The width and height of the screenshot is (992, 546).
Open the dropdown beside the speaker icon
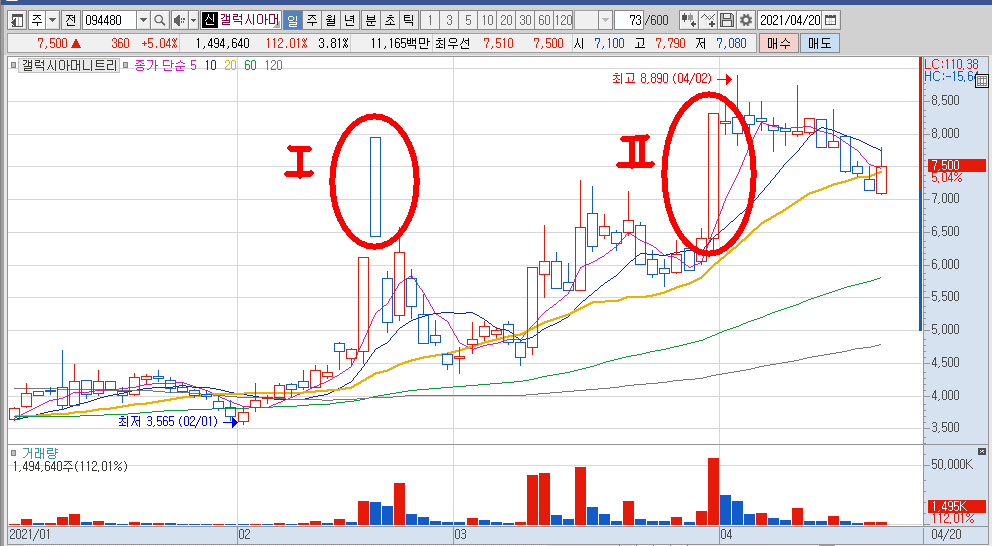click(192, 20)
